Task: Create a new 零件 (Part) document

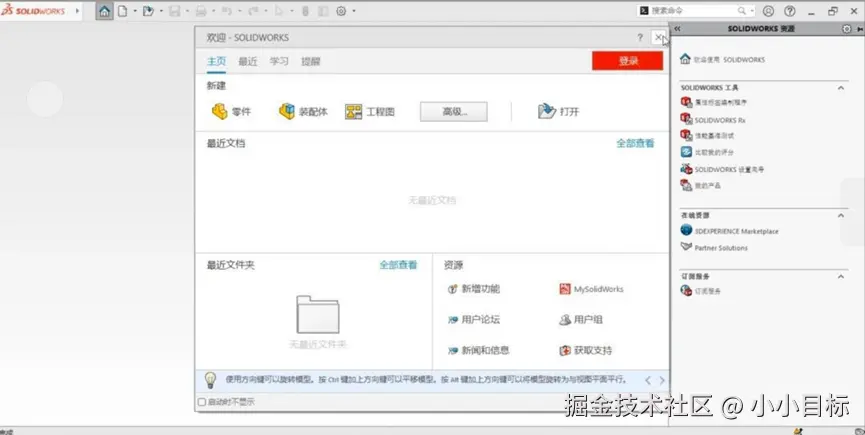Action: tap(231, 111)
